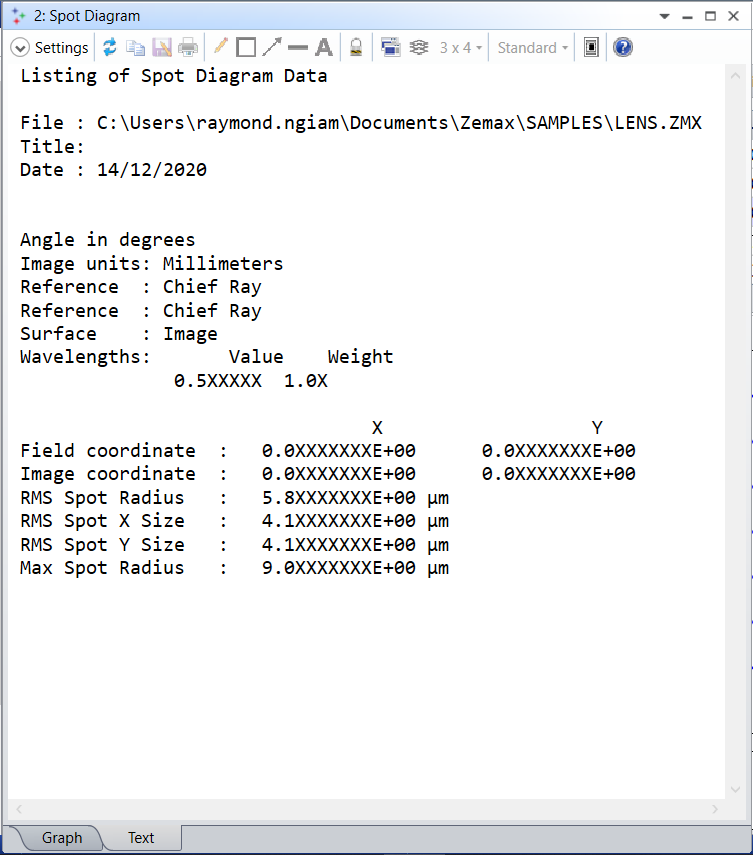The width and height of the screenshot is (753, 855).
Task: Click the Refresh update icon
Action: coord(110,48)
